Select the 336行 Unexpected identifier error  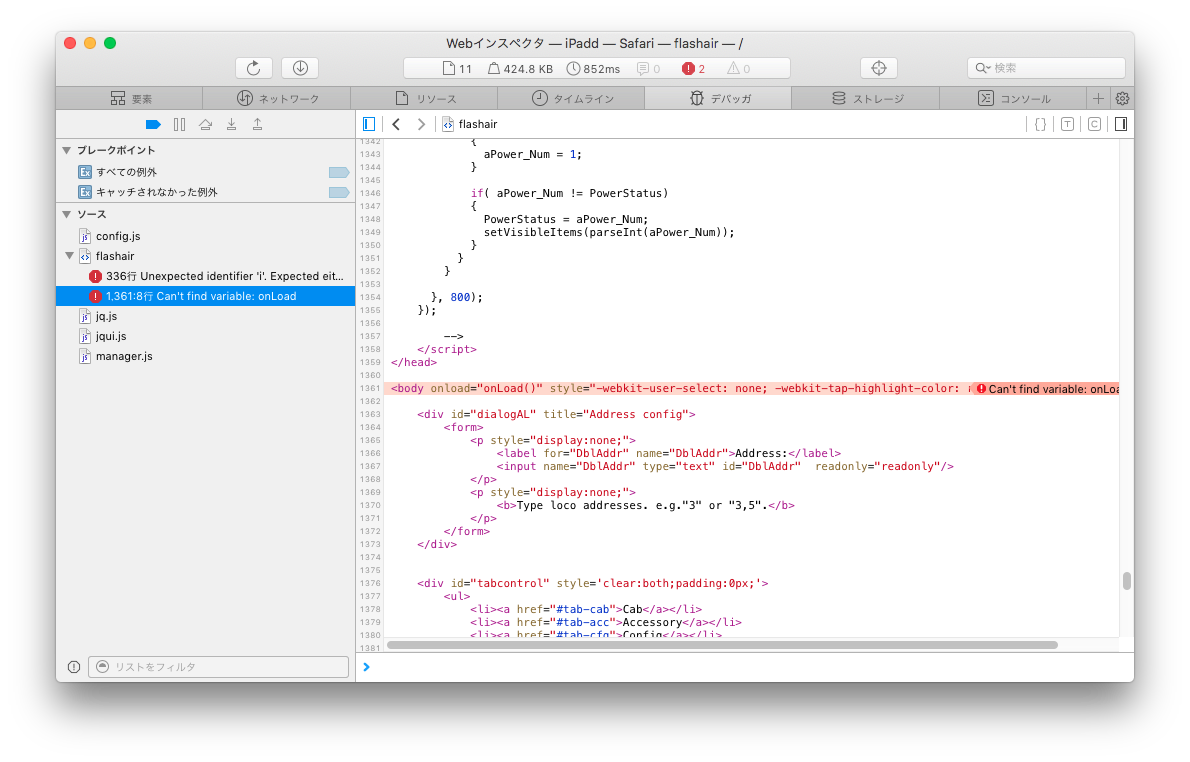206,276
